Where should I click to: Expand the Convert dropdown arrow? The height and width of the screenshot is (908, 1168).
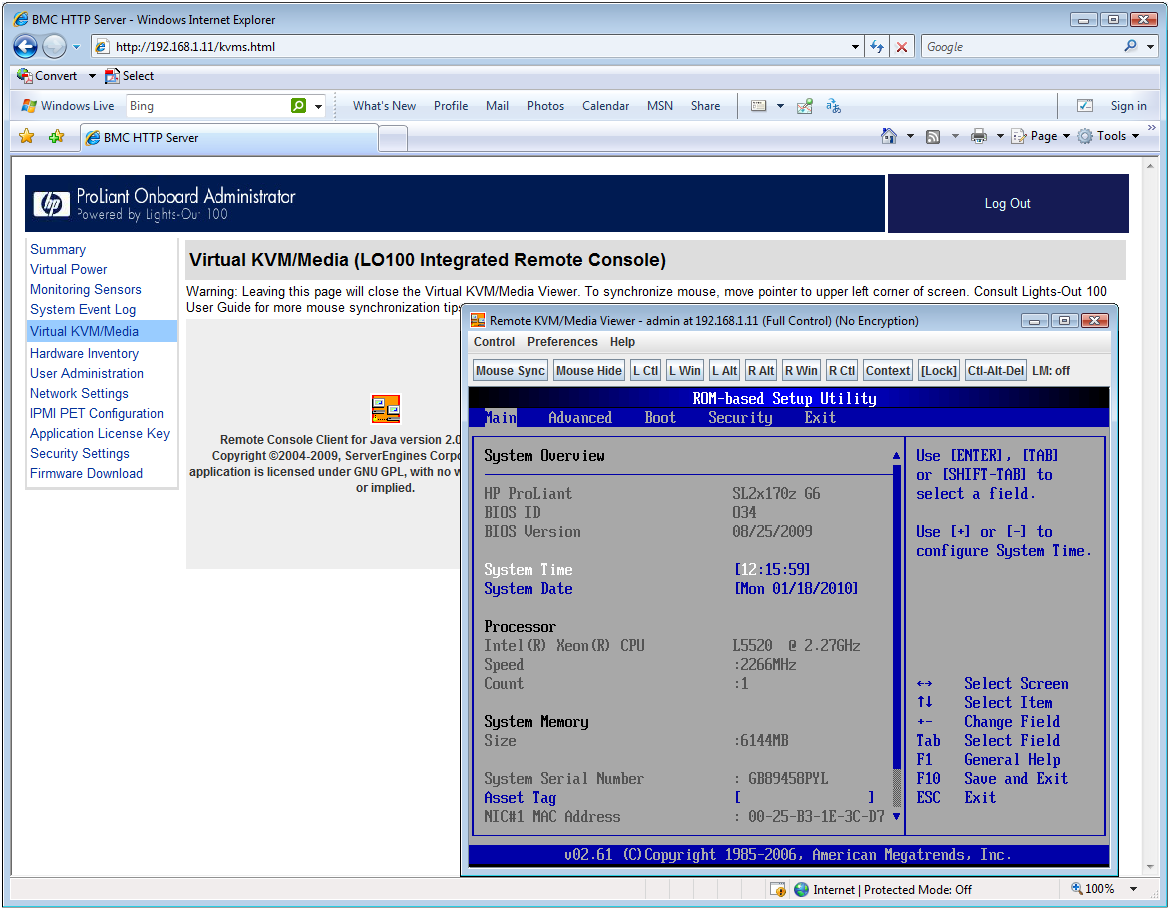pyautogui.click(x=92, y=76)
